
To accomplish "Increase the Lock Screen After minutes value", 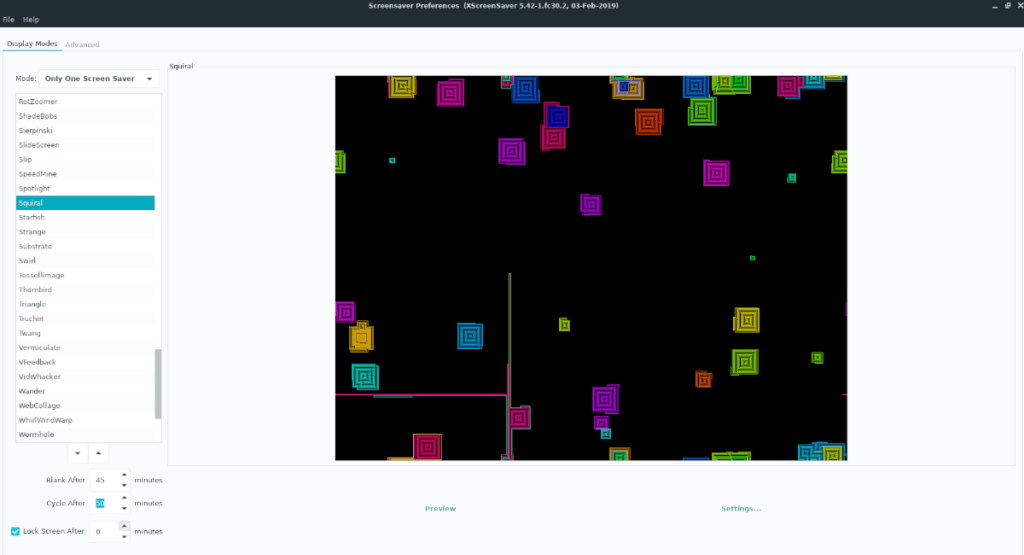I will point(124,526).
